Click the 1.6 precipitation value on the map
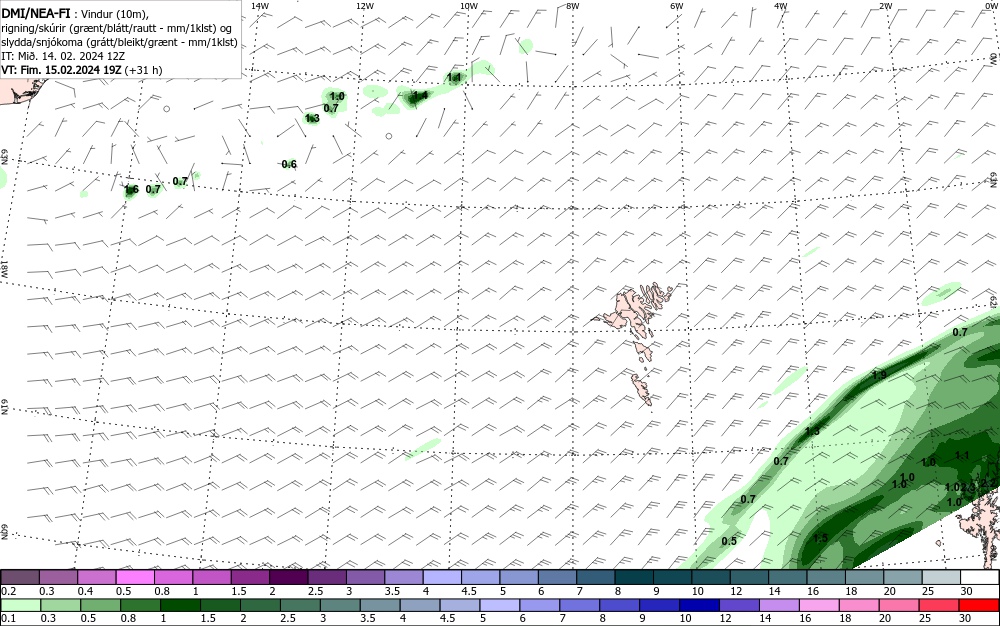This screenshot has width=1000, height=626. [x=131, y=189]
